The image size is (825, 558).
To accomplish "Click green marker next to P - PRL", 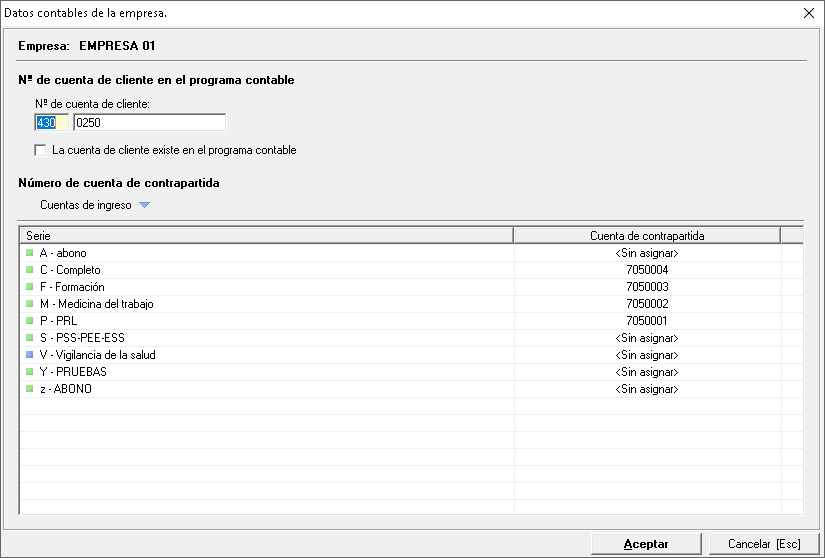I will coord(30,321).
